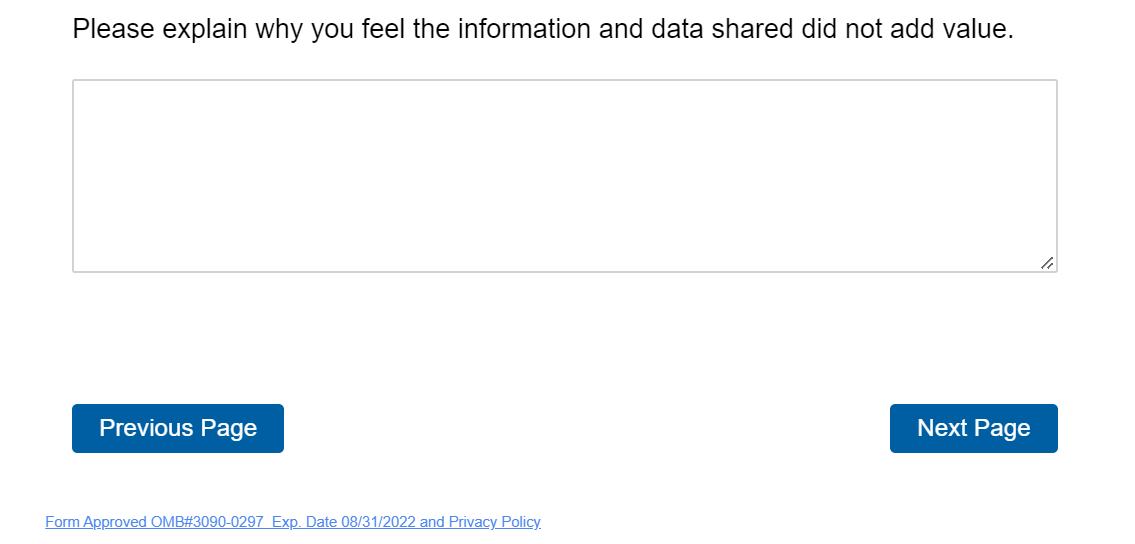The width and height of the screenshot is (1135, 544).
Task: Click 'Form Approved' at the footer start
Action: 96,522
